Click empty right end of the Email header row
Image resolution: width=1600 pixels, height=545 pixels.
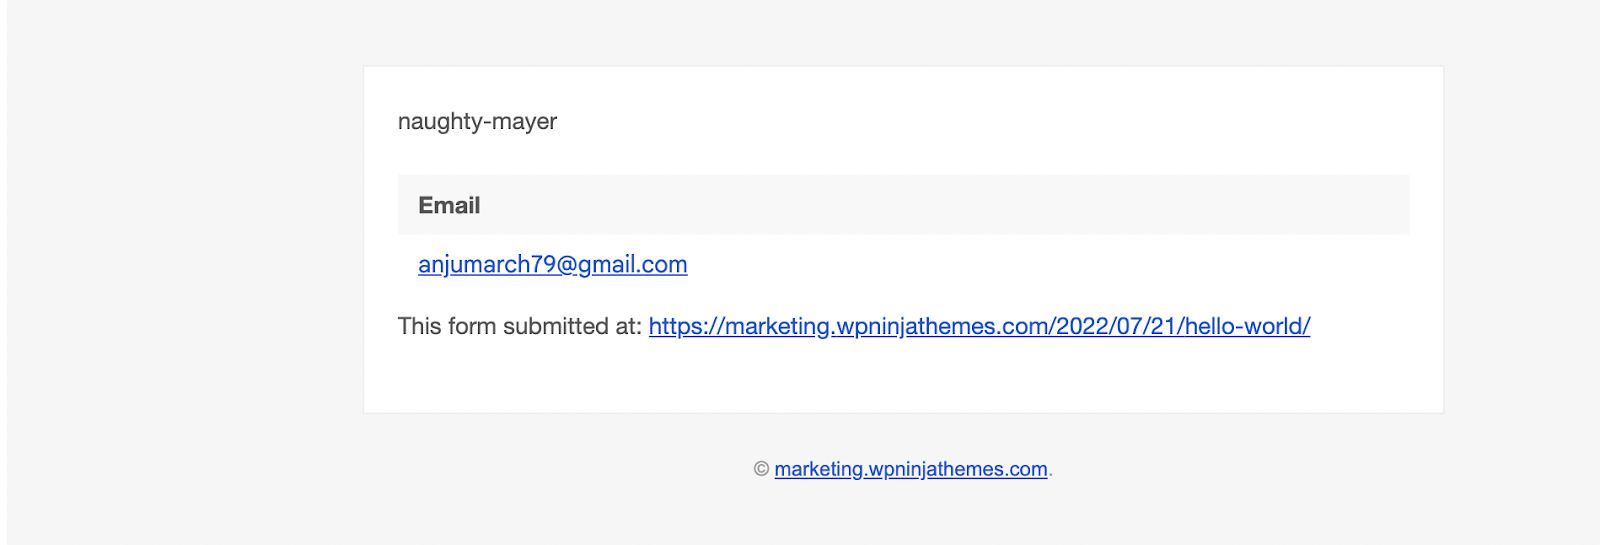pyautogui.click(x=1300, y=205)
